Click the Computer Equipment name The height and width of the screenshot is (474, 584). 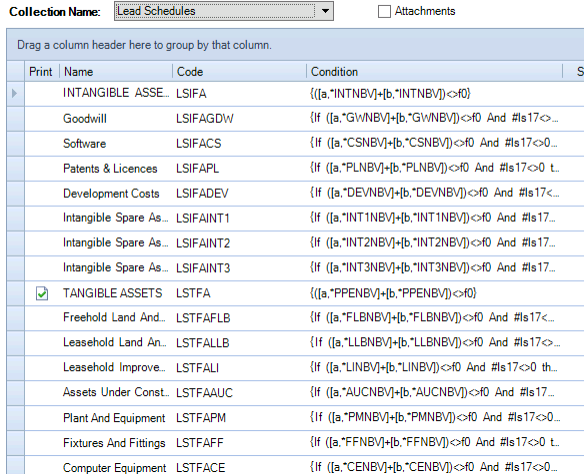(114, 468)
